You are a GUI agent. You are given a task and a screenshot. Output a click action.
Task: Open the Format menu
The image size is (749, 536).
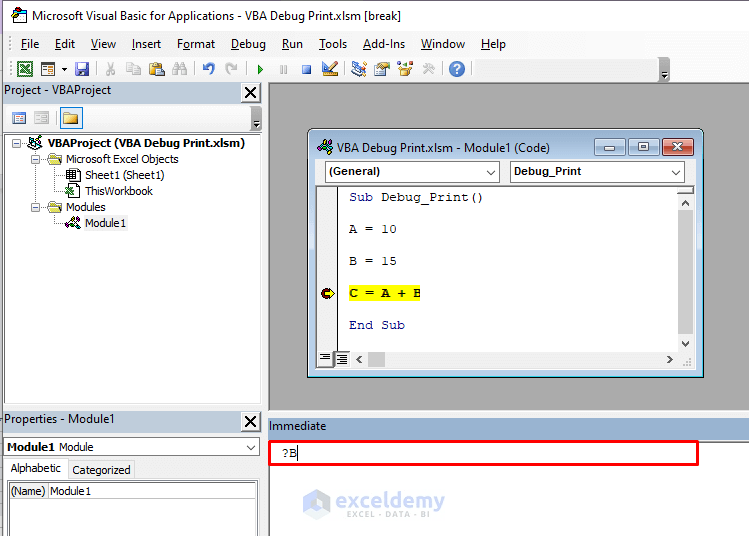196,44
